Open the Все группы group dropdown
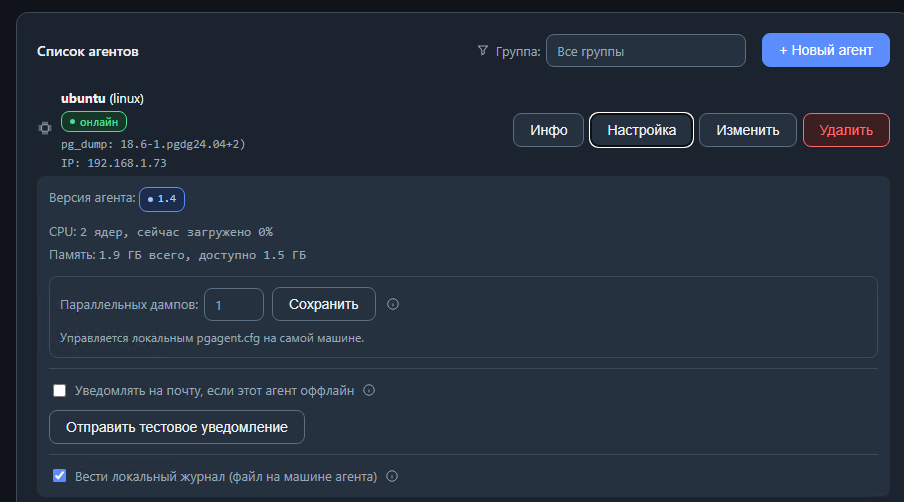The width and height of the screenshot is (904, 502). coord(646,51)
